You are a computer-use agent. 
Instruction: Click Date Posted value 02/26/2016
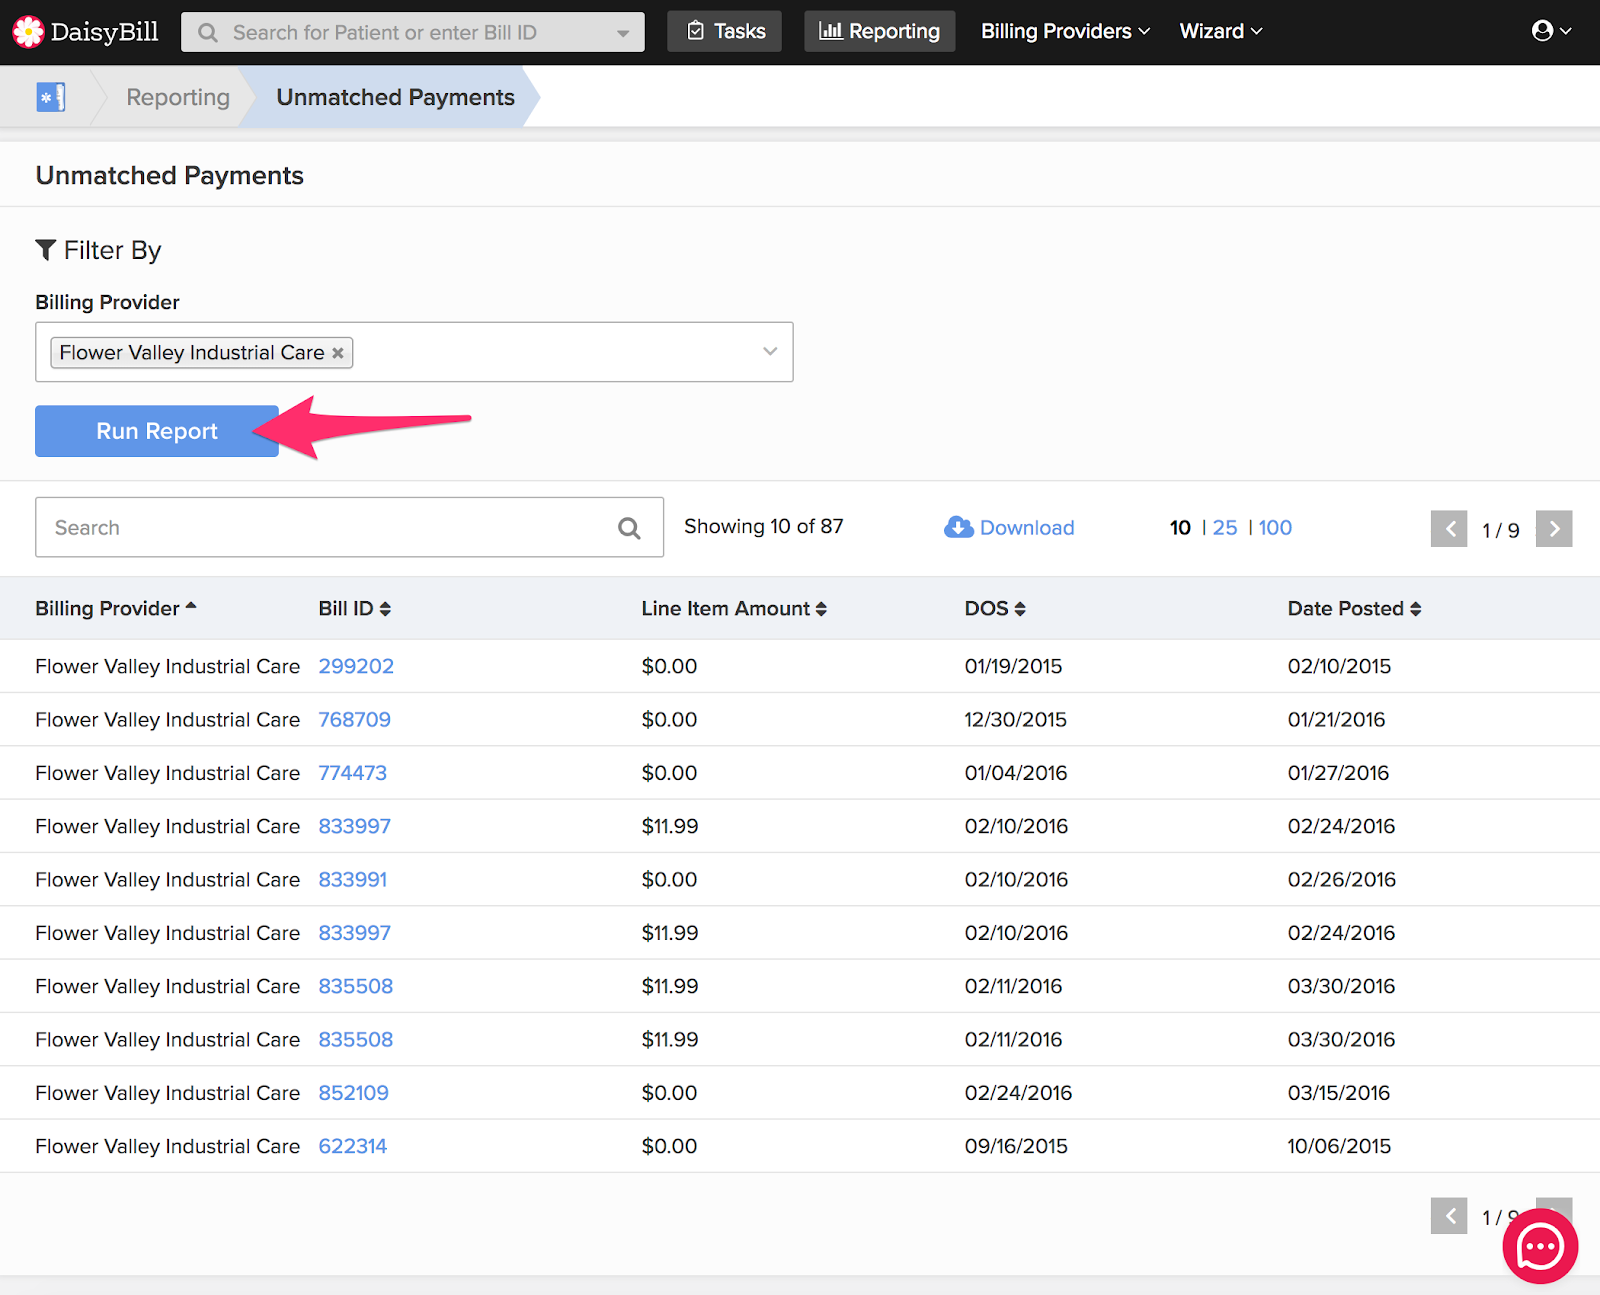point(1341,880)
